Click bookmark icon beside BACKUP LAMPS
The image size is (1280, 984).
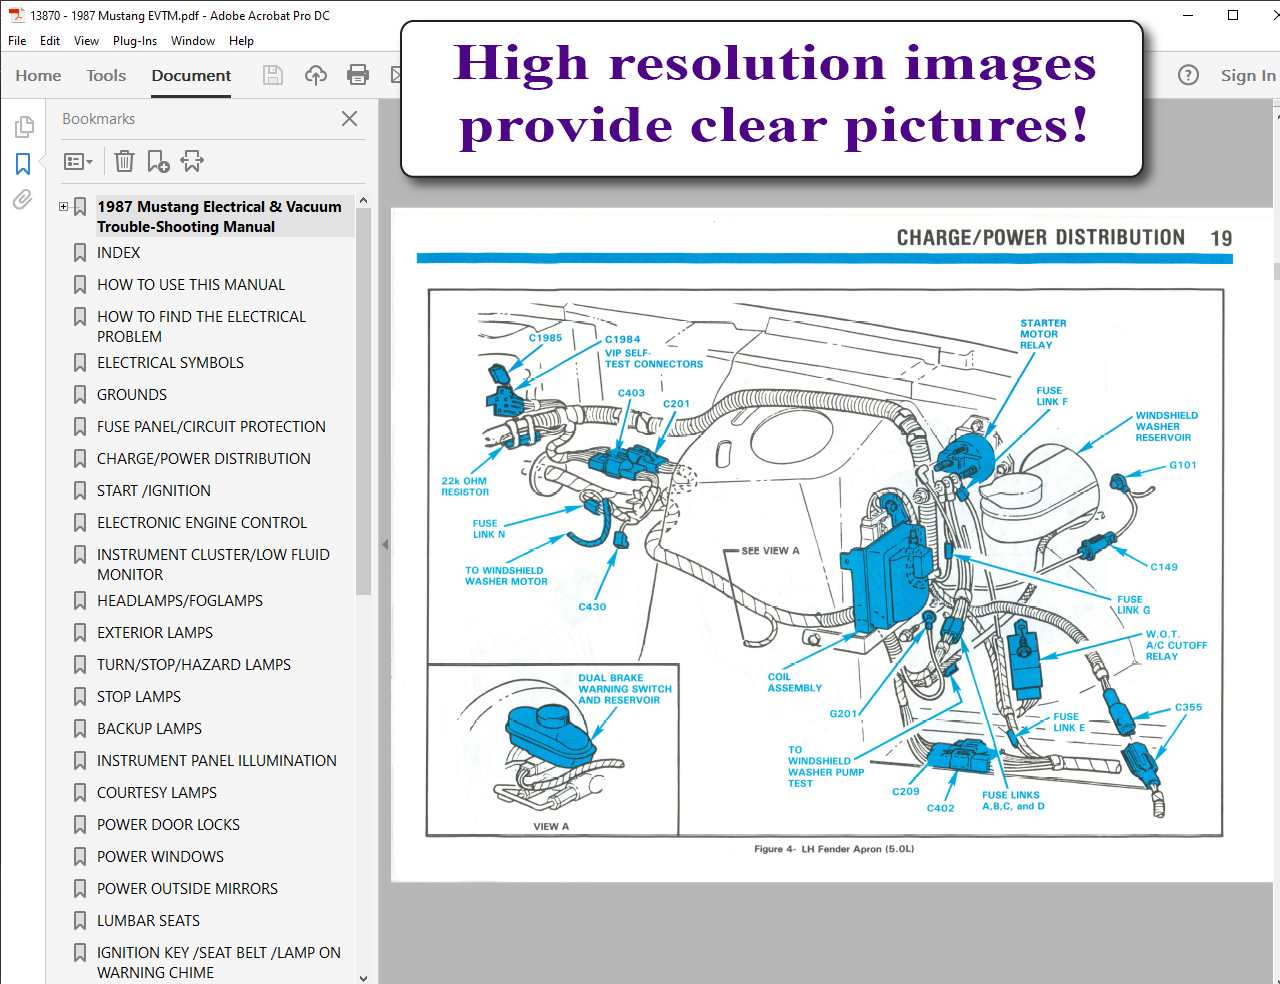coord(80,729)
